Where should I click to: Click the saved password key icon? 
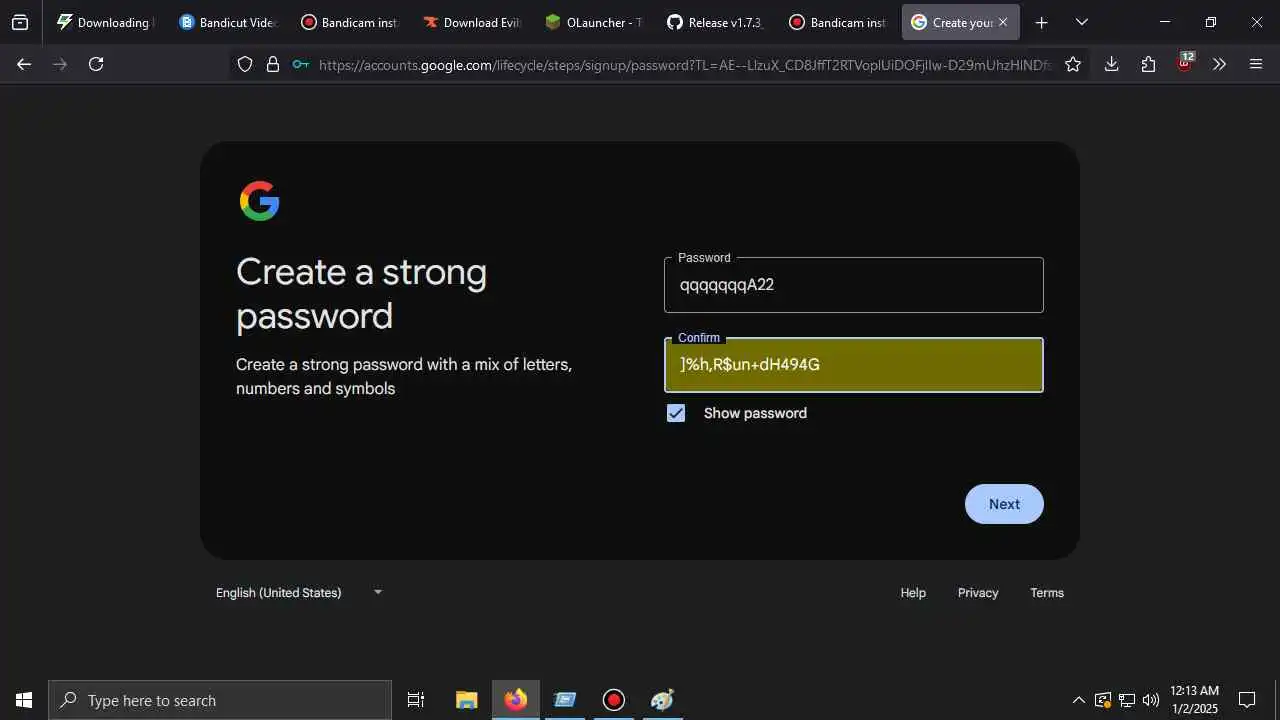point(301,65)
